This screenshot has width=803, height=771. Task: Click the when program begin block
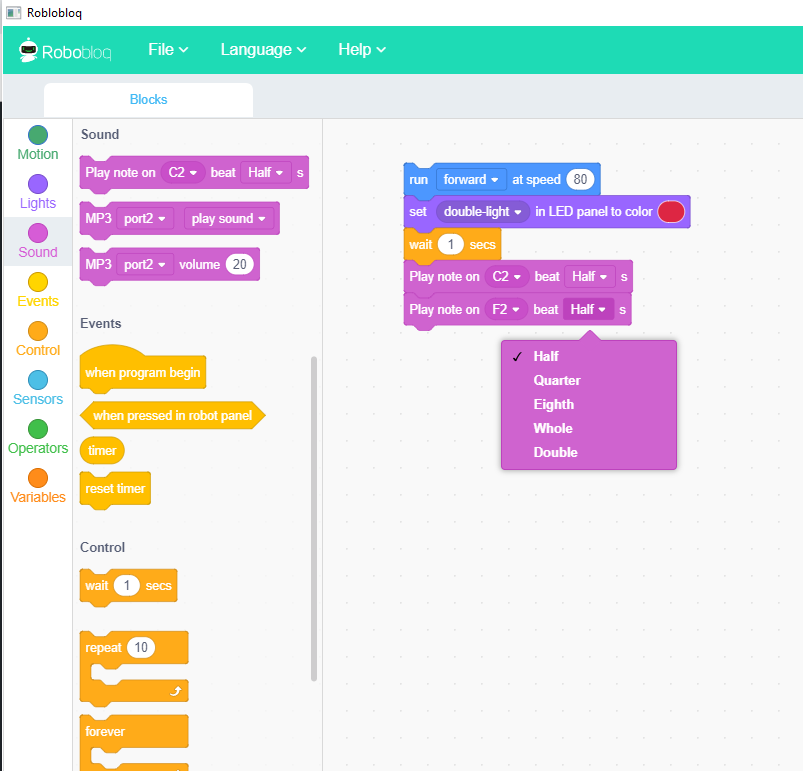142,373
